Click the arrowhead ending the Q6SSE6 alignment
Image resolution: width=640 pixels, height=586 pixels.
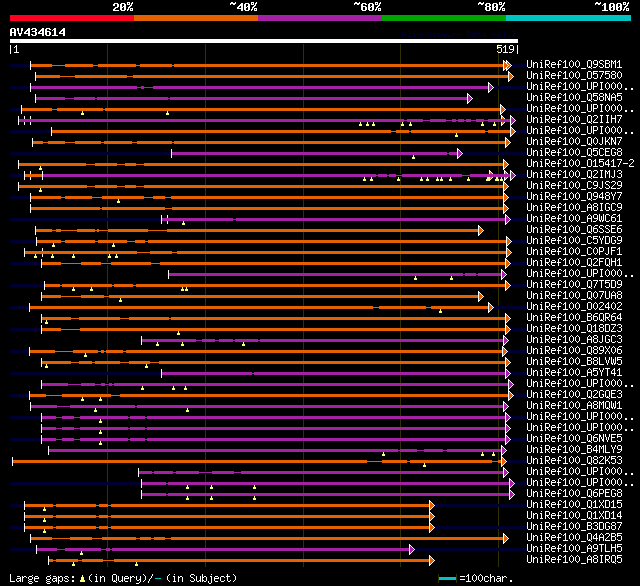(x=481, y=231)
